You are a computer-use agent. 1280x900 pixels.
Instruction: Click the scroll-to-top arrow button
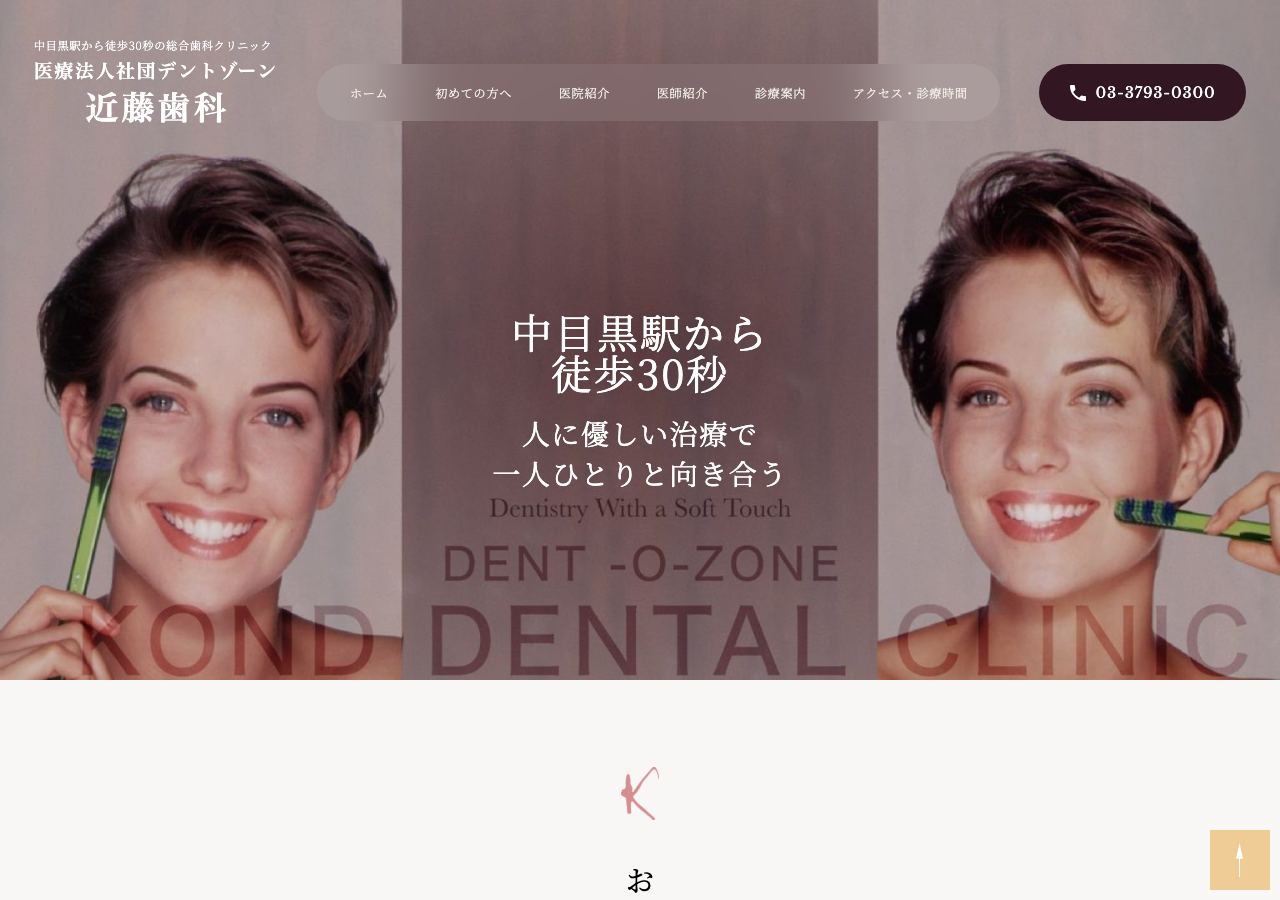tap(1240, 860)
